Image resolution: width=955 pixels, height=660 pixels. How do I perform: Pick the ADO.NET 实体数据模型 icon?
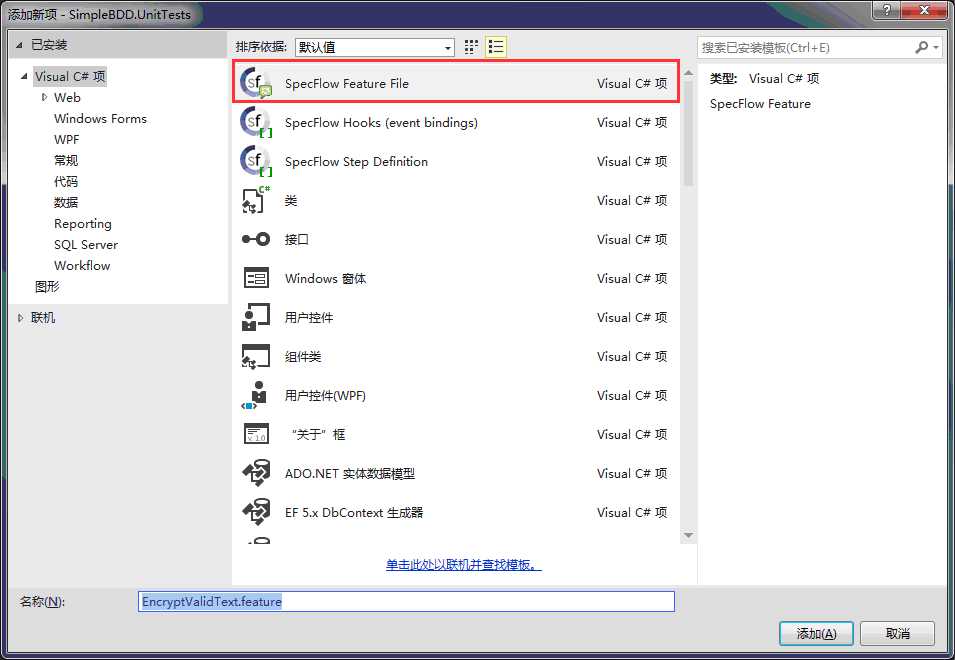pyautogui.click(x=256, y=473)
